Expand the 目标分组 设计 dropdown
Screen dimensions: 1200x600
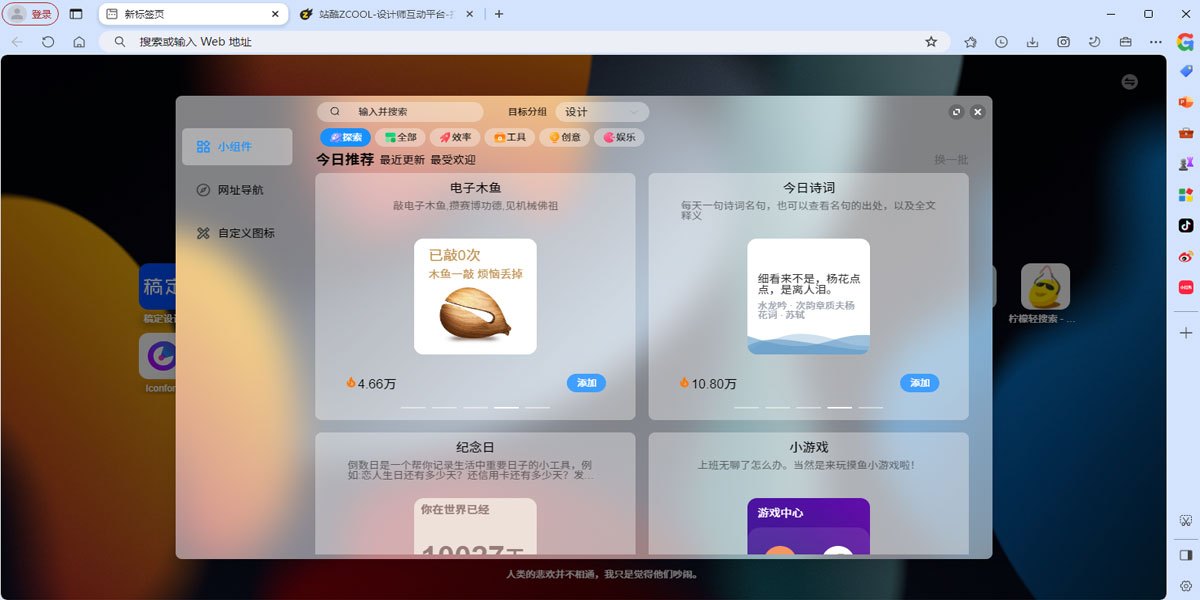(x=600, y=111)
